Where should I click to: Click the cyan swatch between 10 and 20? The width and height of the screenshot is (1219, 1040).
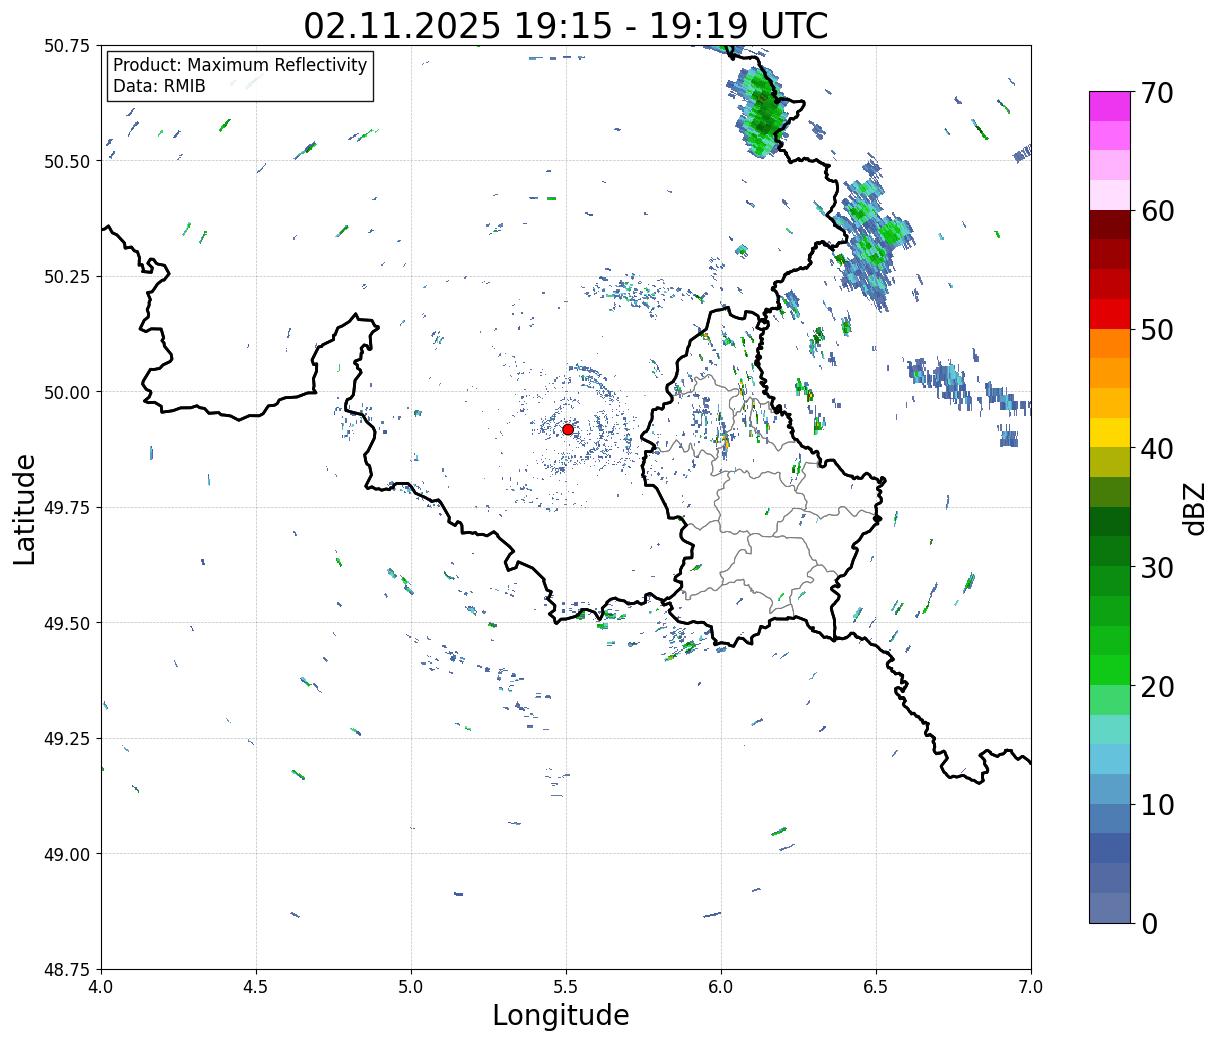point(1110,759)
